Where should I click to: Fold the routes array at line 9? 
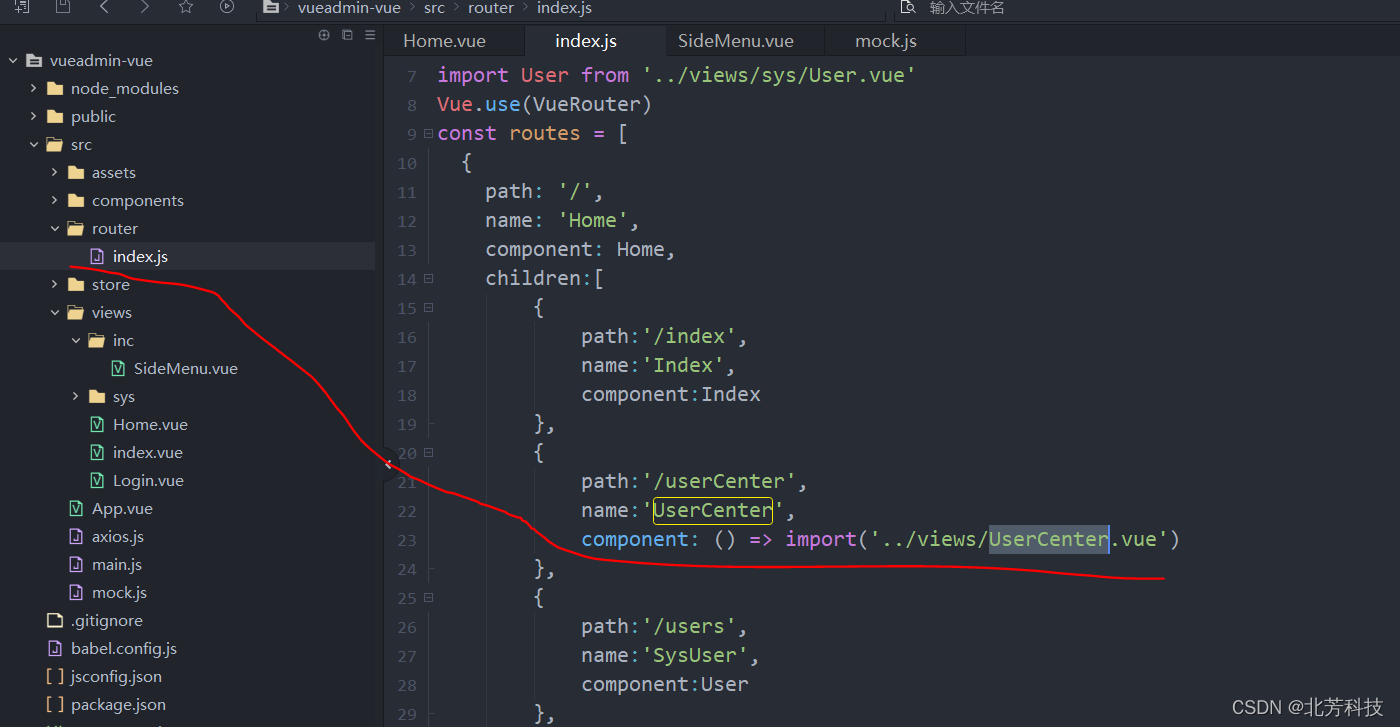coord(428,133)
